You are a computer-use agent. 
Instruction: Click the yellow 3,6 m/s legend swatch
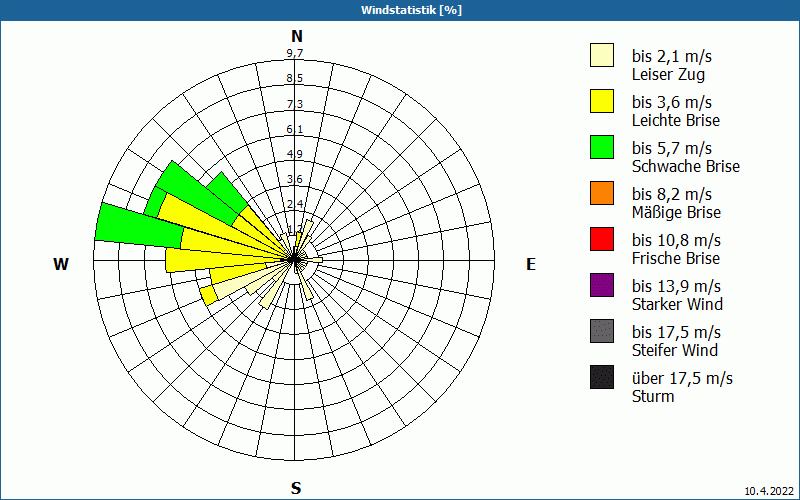click(x=602, y=101)
